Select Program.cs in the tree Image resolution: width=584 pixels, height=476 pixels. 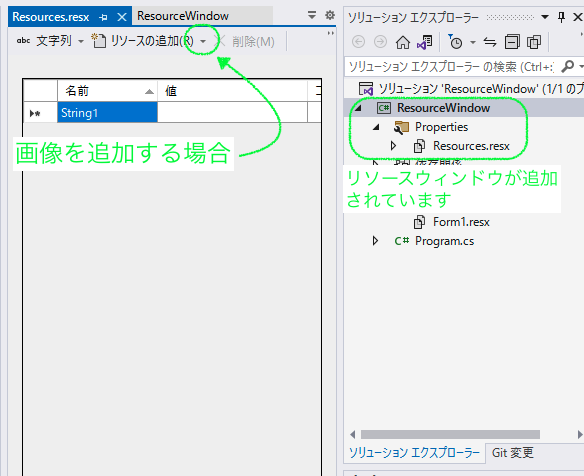click(444, 241)
